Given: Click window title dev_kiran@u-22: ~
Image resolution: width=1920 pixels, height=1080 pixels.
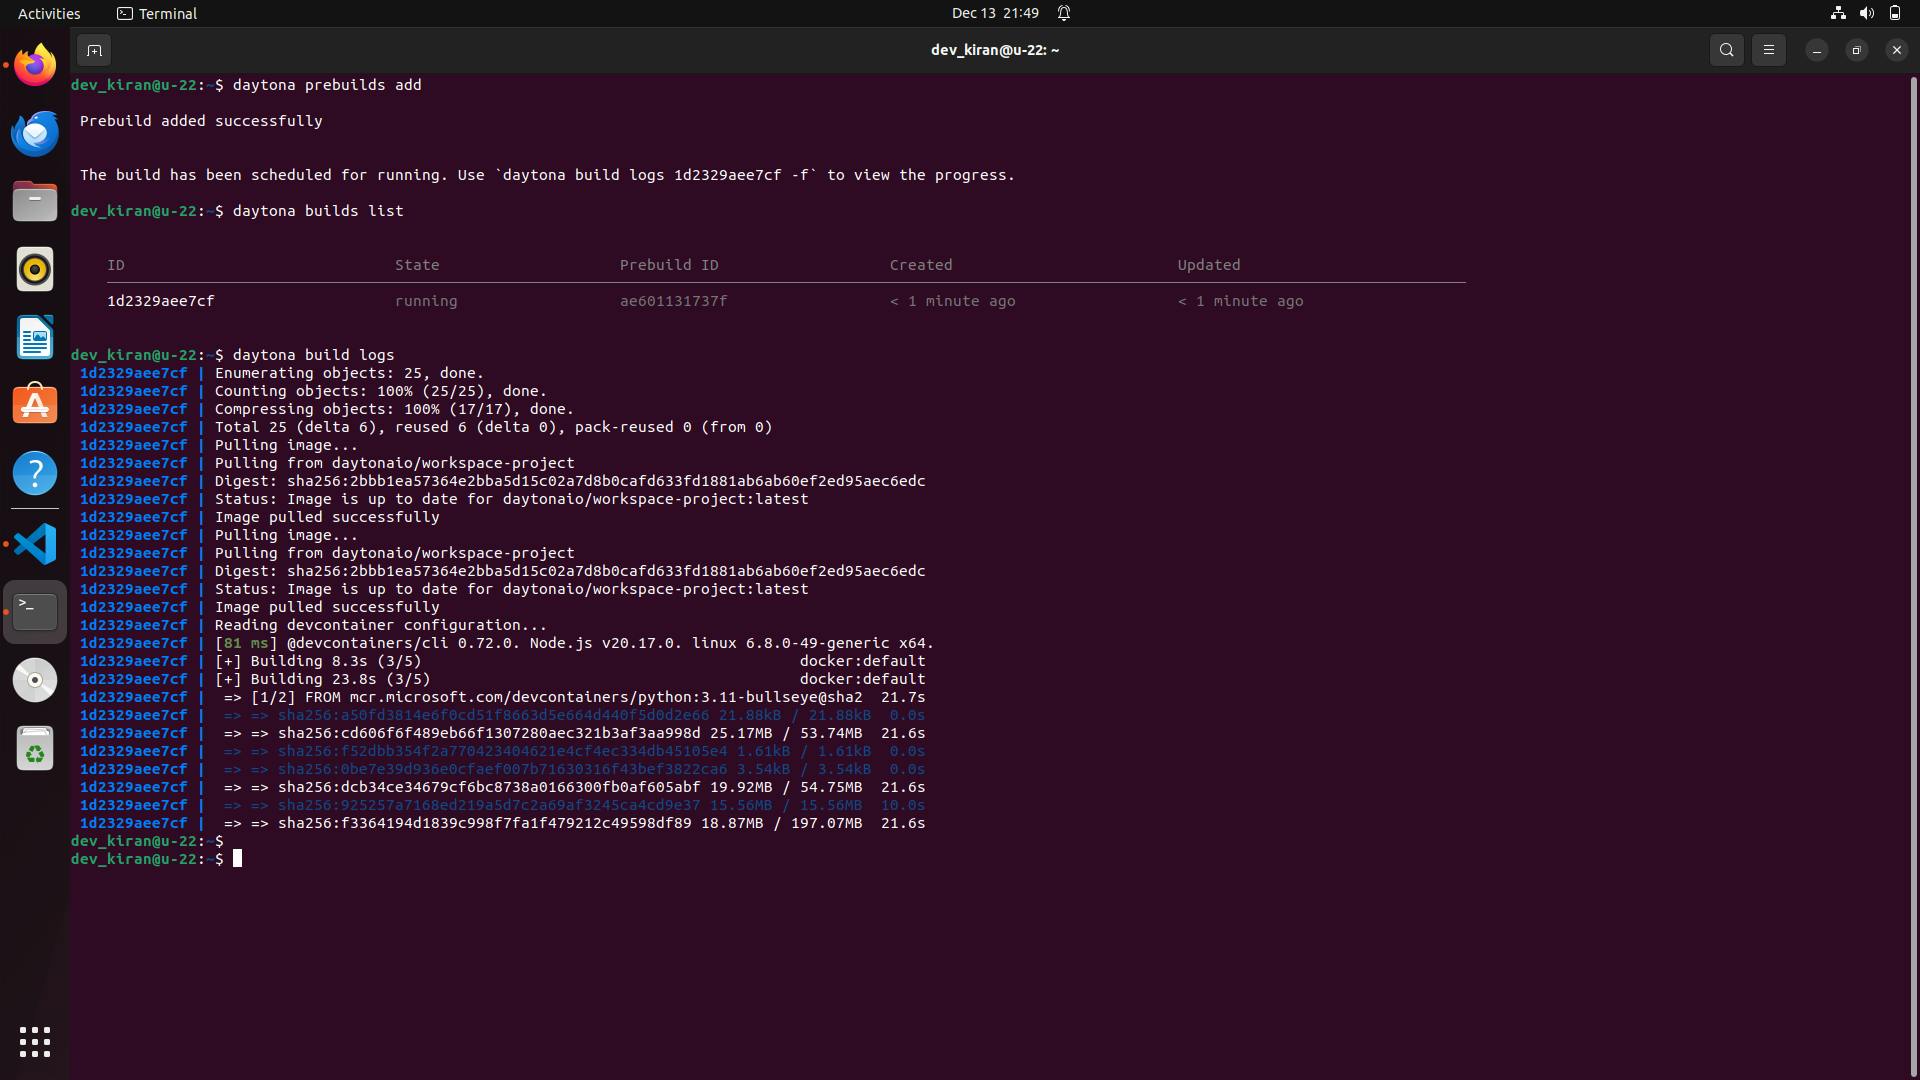Looking at the screenshot, I should (x=995, y=50).
